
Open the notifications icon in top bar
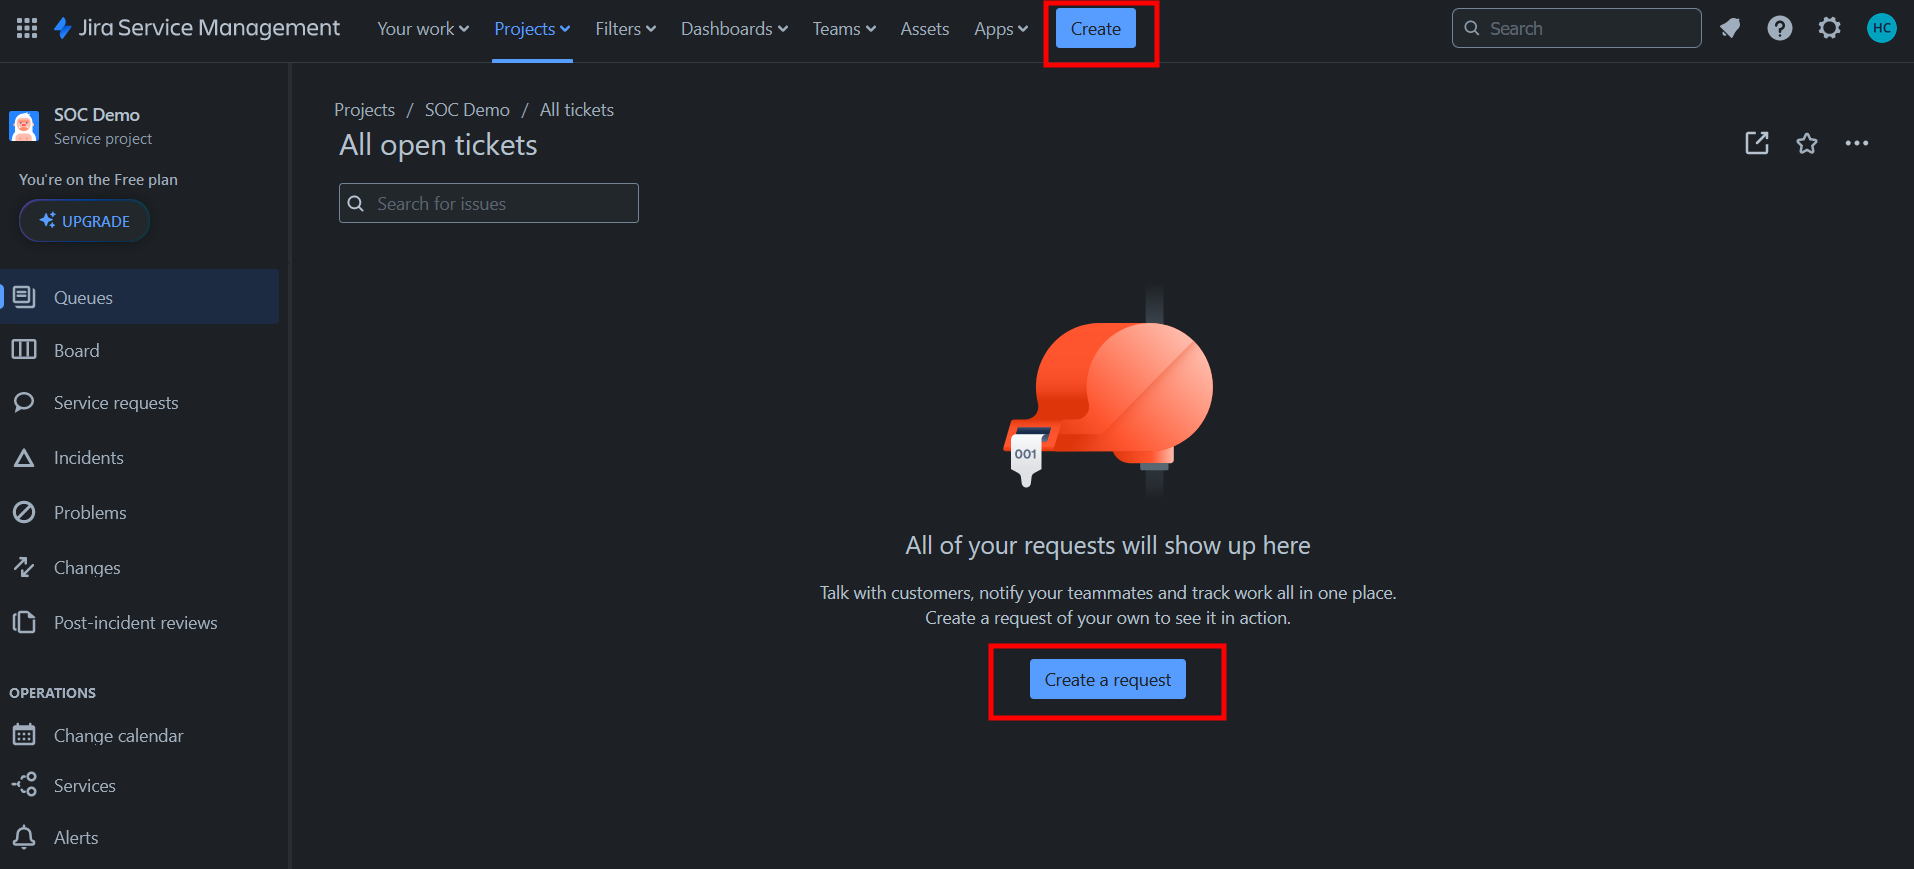coord(1730,28)
